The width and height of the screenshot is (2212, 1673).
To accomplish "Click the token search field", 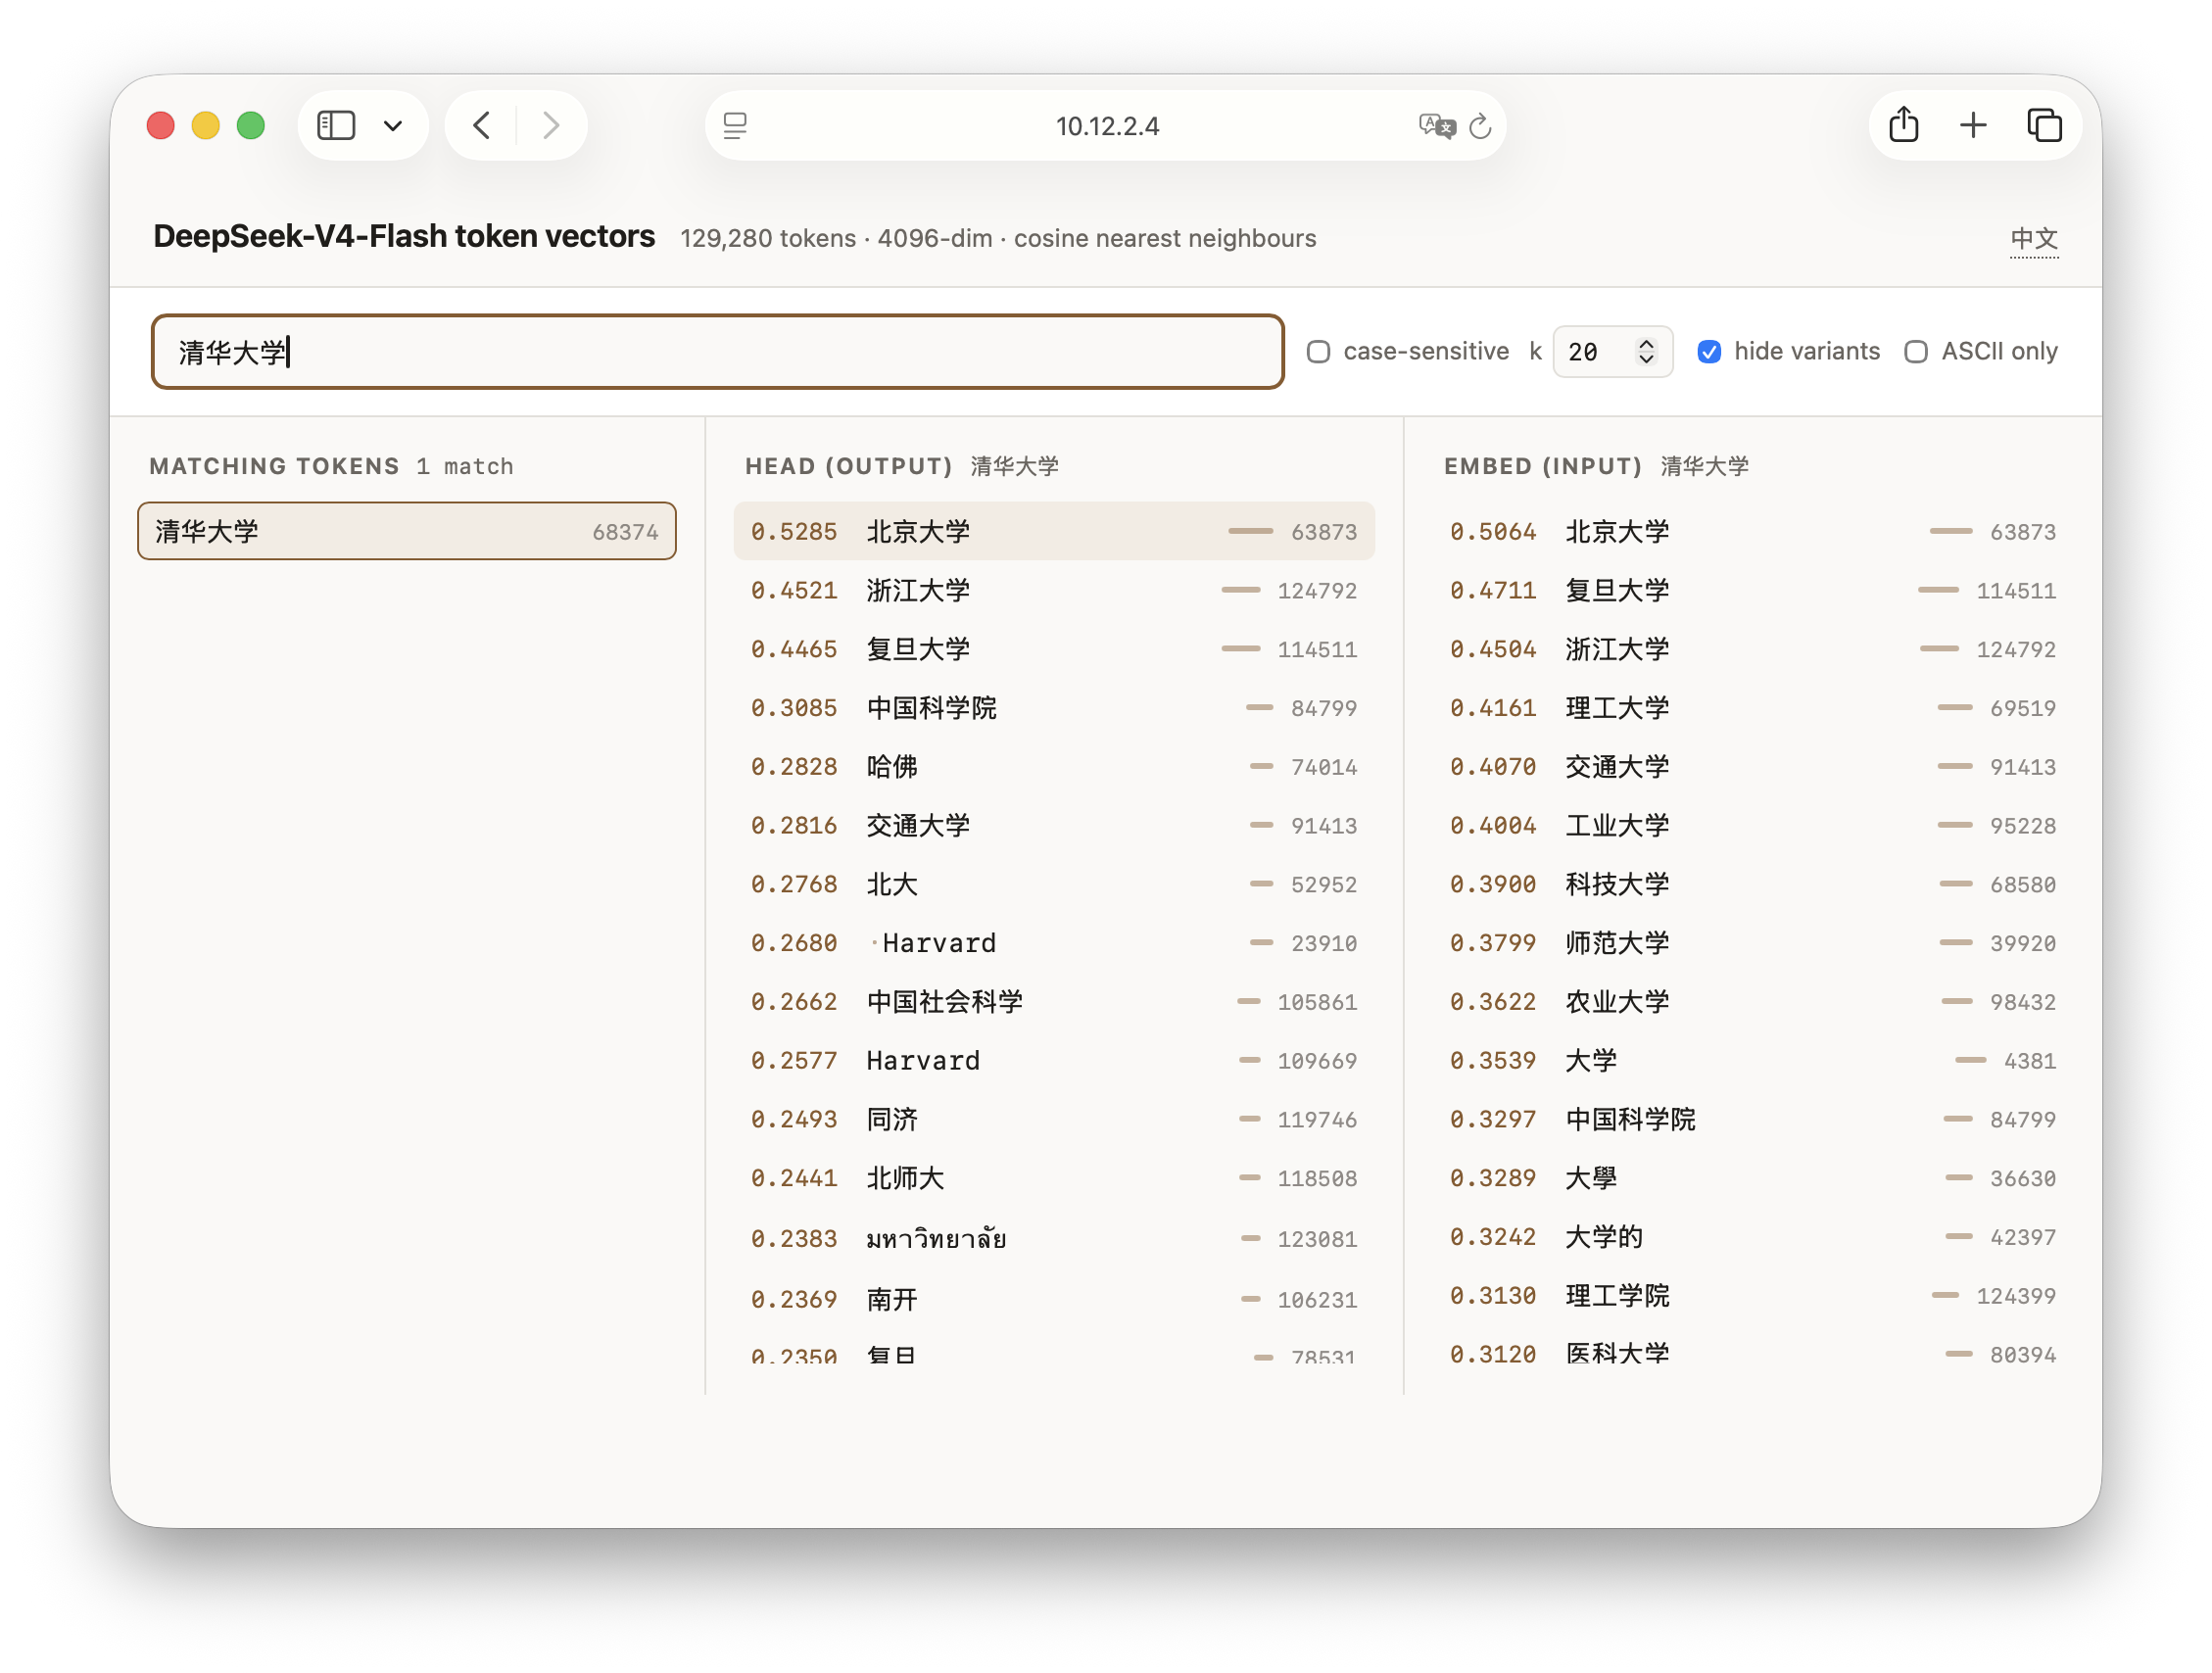I will [717, 352].
